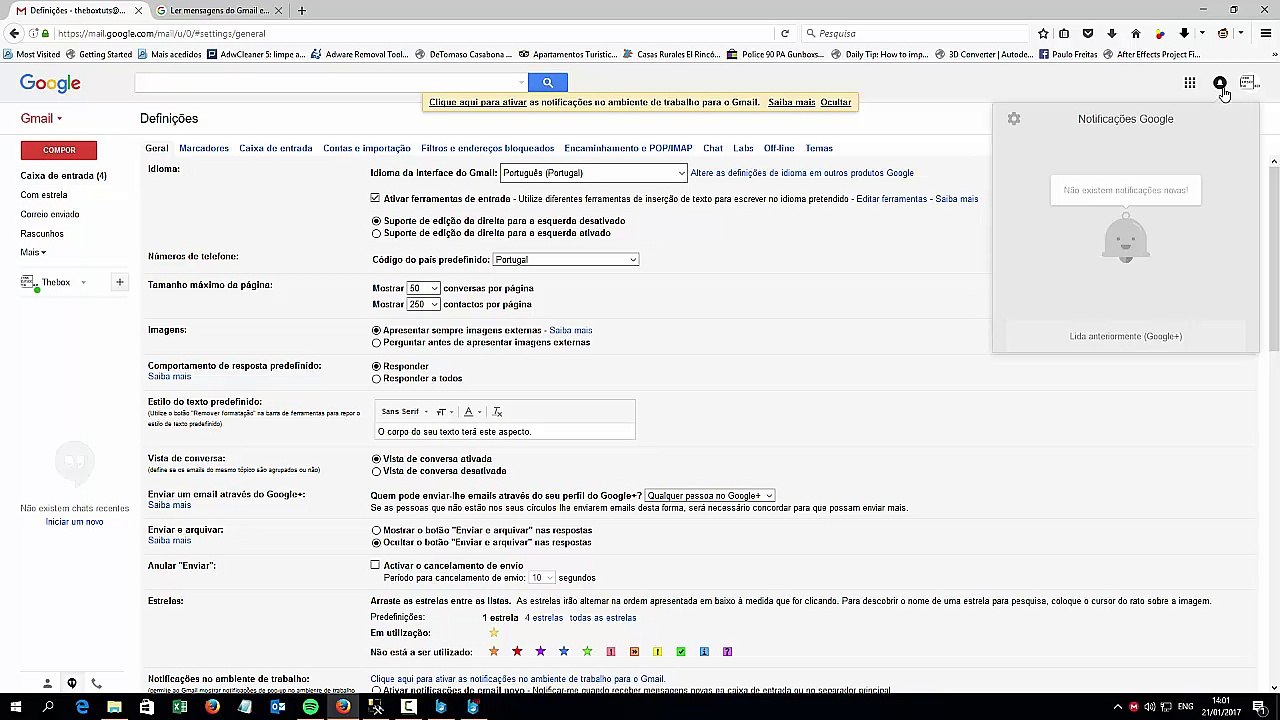Image resolution: width=1280 pixels, height=720 pixels.
Task: Open Caixa de entrada (4) folder
Action: (63, 176)
